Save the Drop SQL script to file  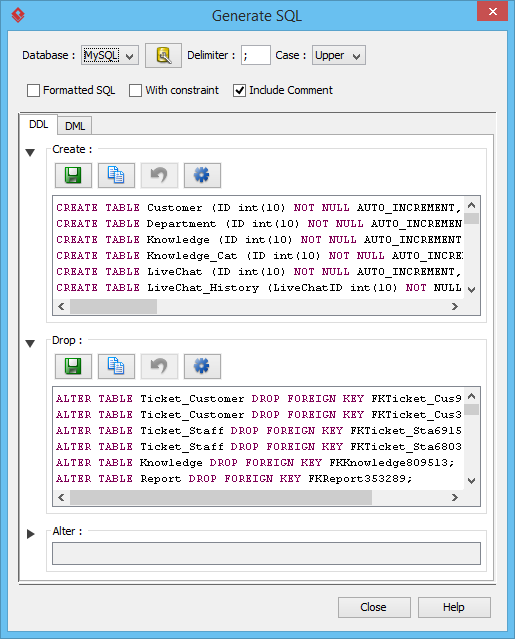pyautogui.click(x=73, y=366)
